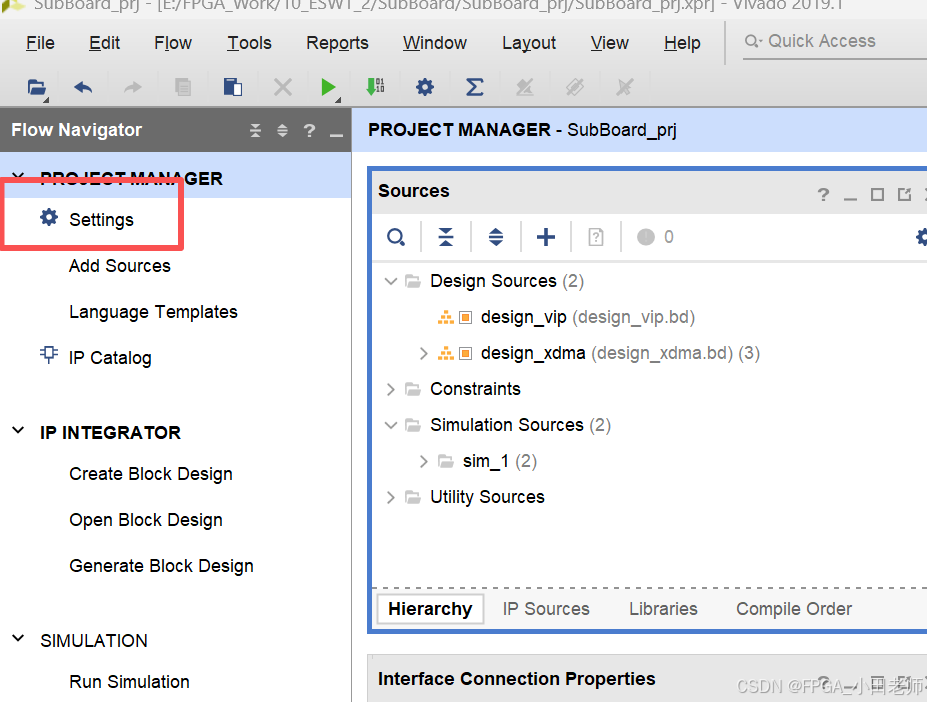Screen dimensions: 927x702
Task: Open the Flow menu
Action: (173, 43)
